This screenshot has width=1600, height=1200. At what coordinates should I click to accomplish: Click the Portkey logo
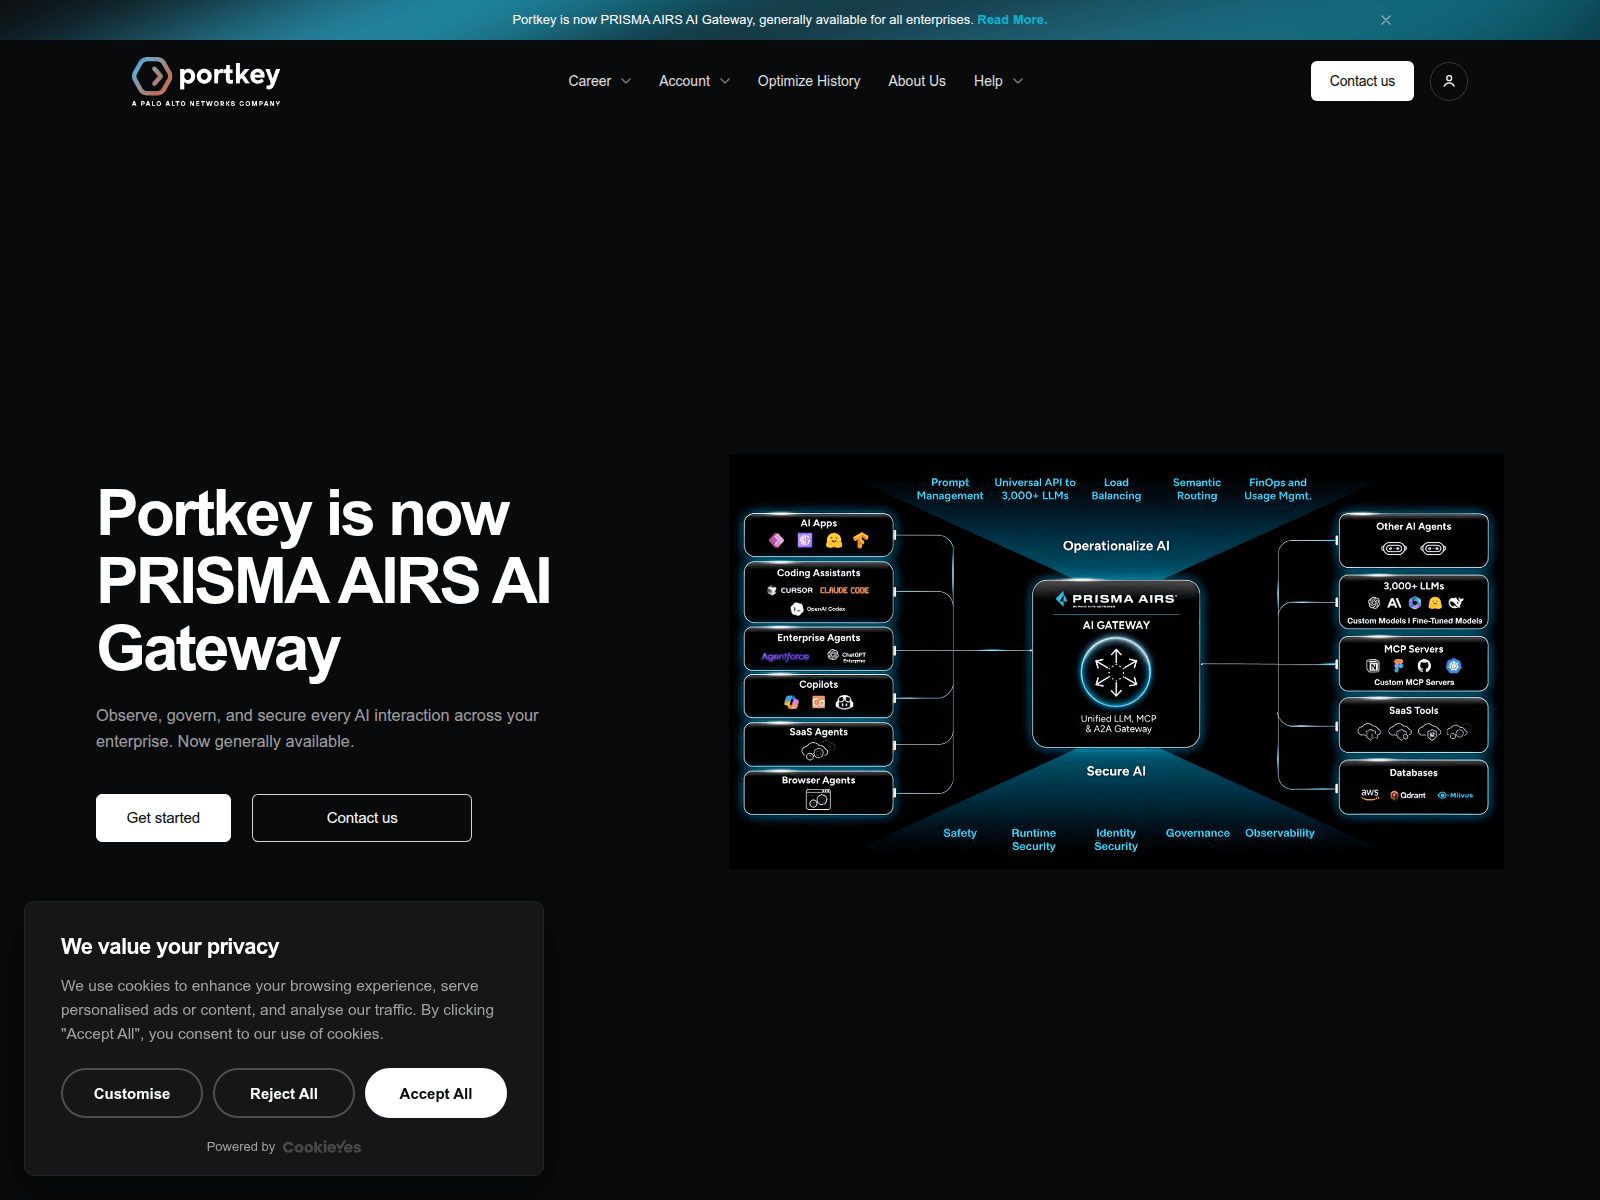tap(206, 82)
